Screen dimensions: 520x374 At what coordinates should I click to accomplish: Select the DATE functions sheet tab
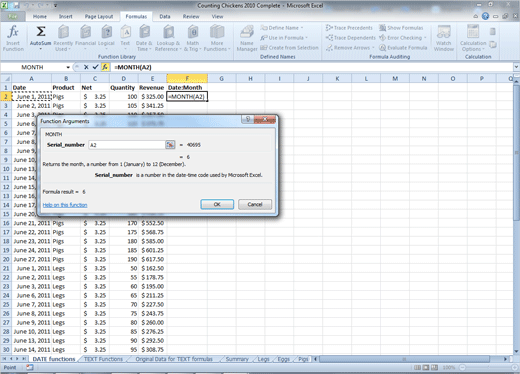click(54, 359)
